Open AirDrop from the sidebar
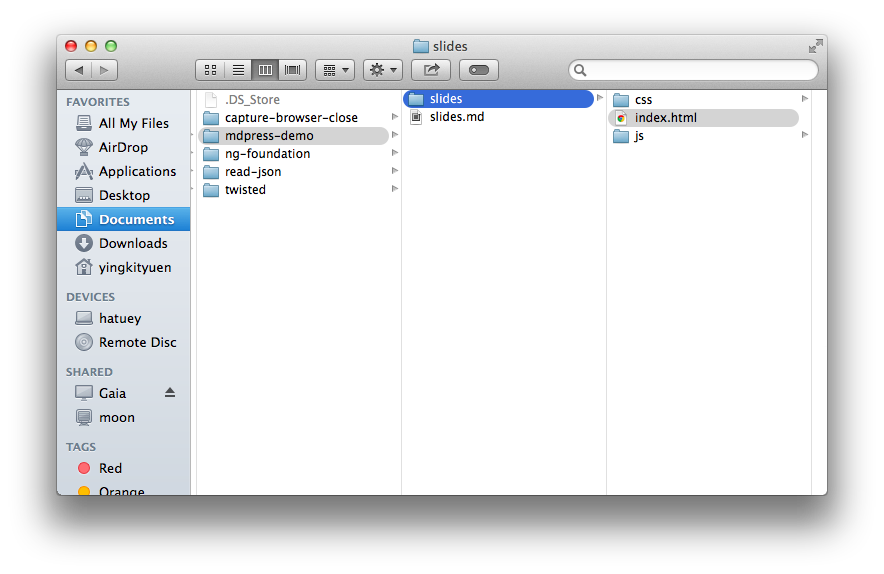The image size is (884, 574). 122,147
